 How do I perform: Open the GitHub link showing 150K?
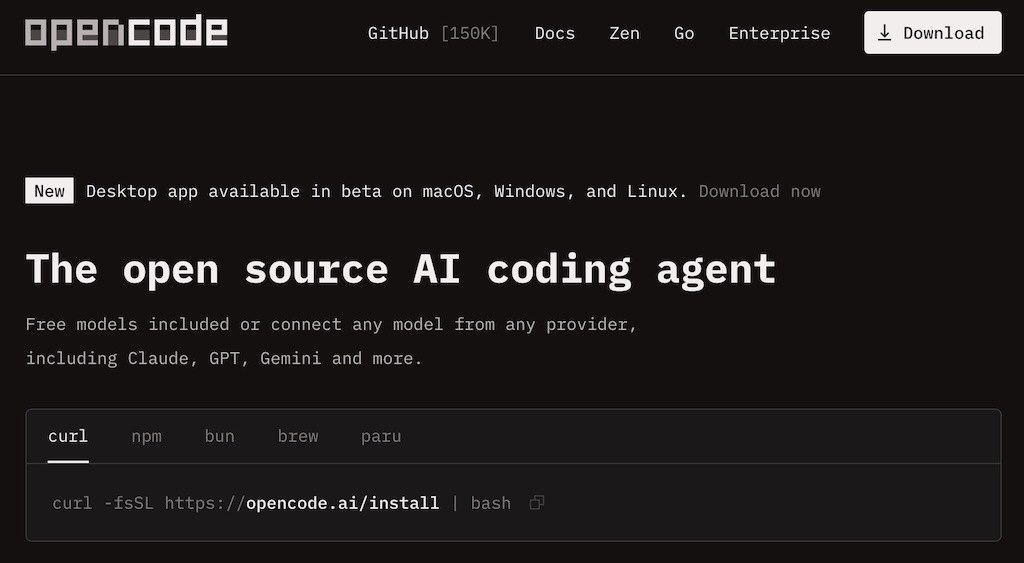(433, 33)
